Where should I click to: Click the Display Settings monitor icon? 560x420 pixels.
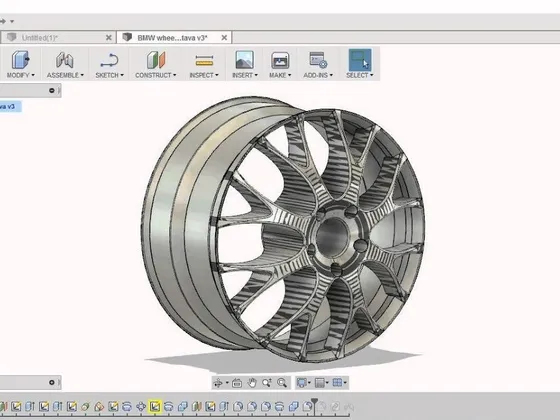pos(301,383)
